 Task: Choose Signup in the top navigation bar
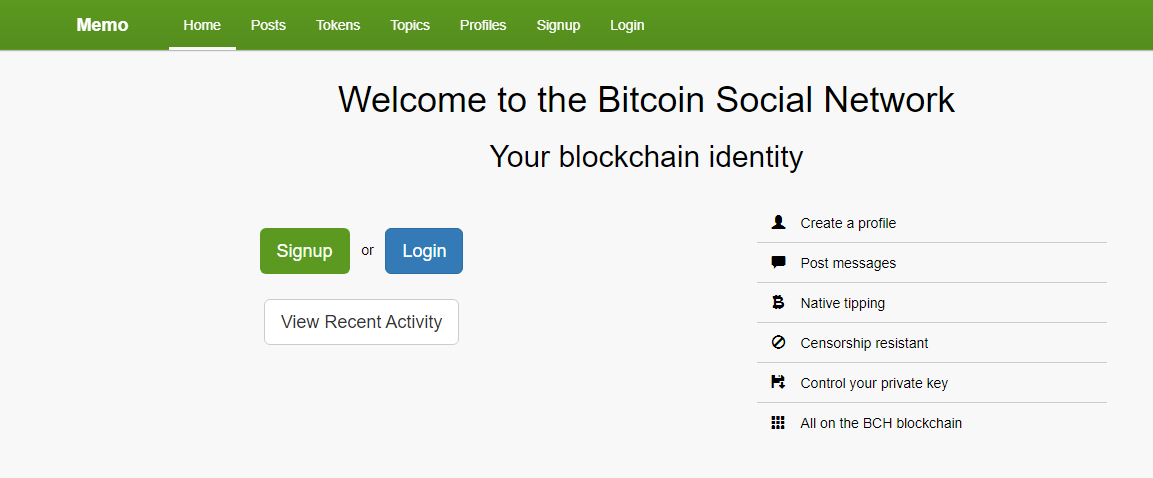pos(558,25)
